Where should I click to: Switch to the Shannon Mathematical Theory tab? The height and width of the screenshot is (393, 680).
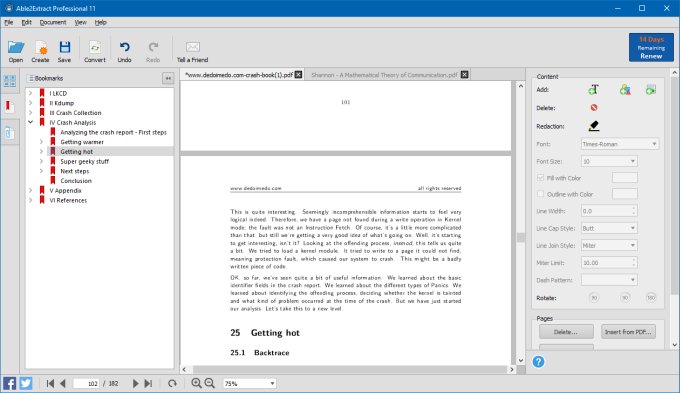(384, 75)
